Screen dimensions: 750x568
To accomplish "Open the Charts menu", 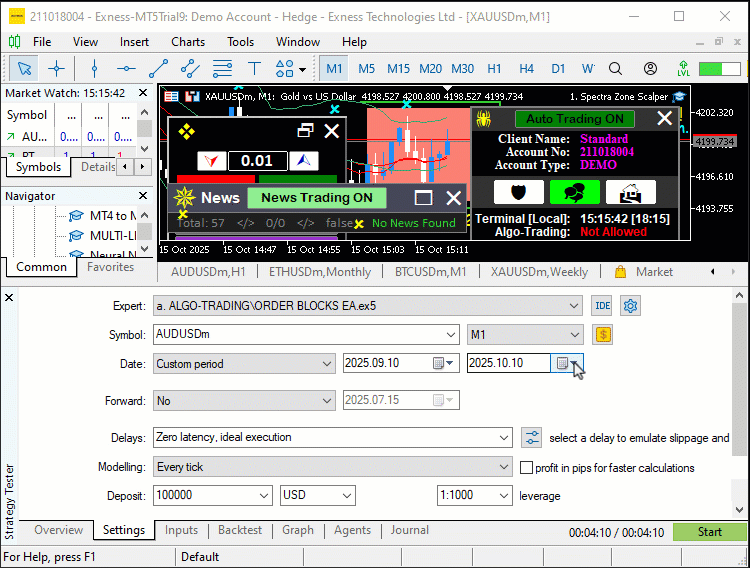I will pos(188,42).
